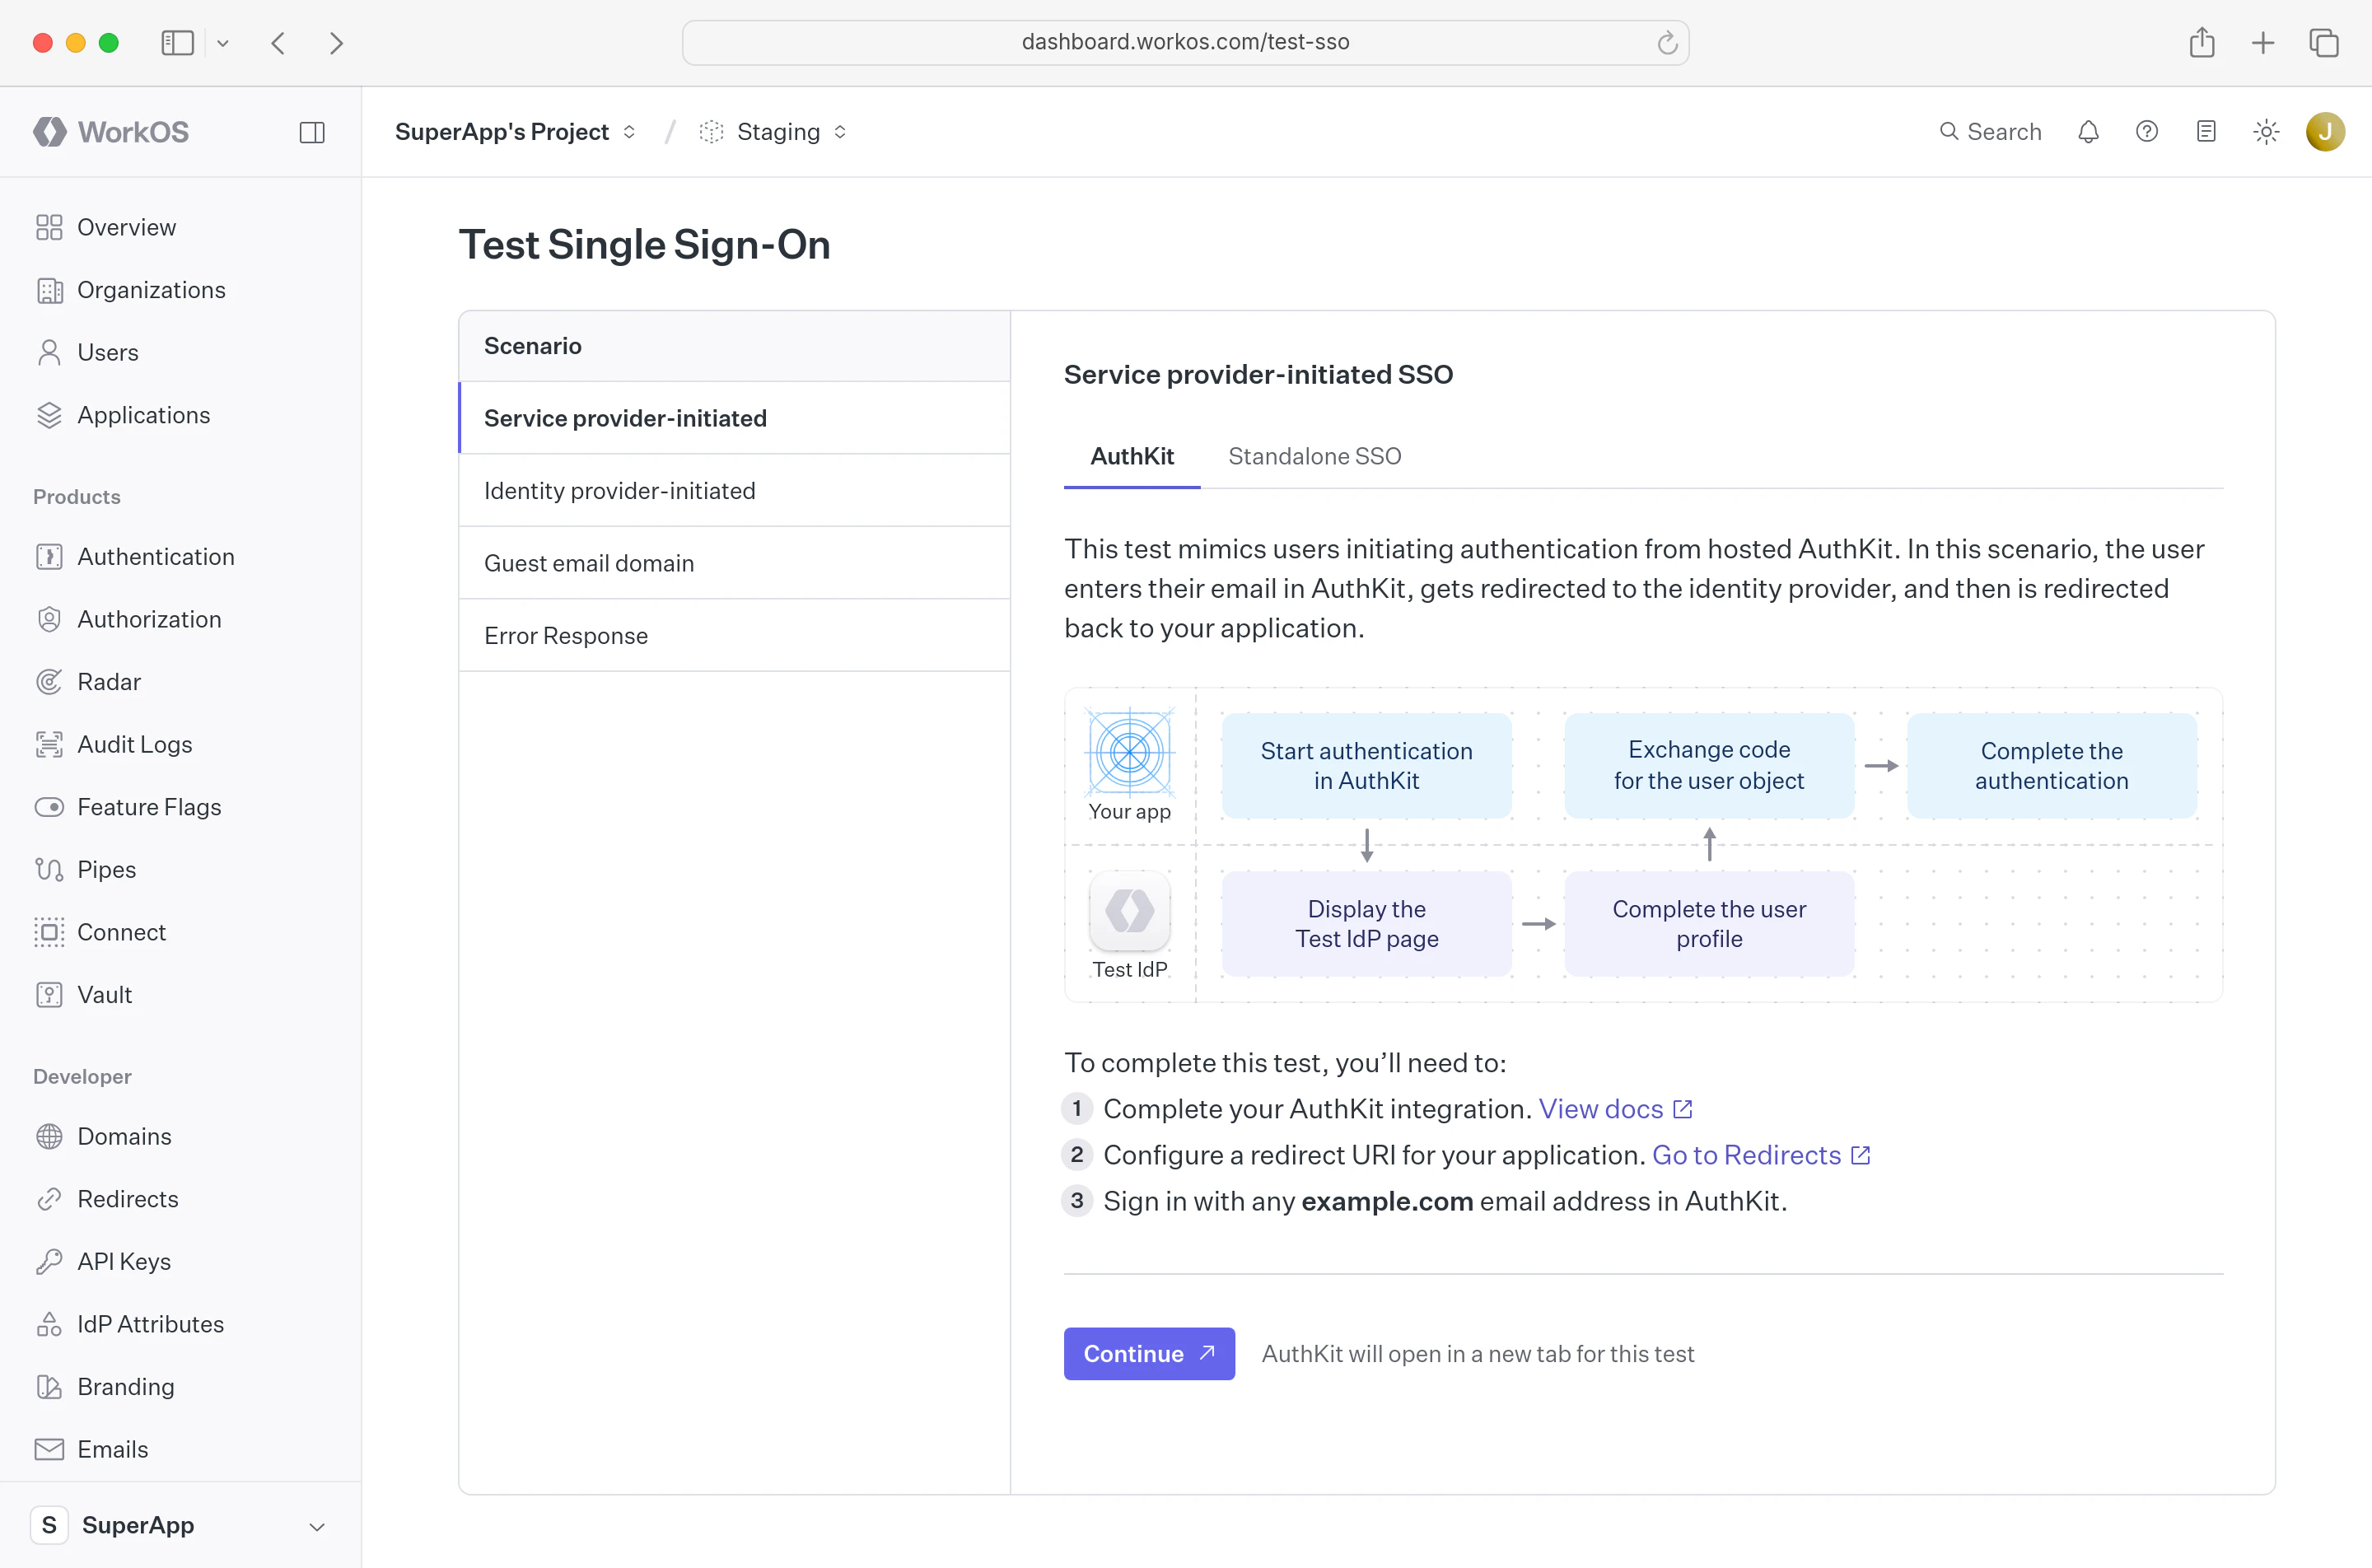2372x1568 pixels.
Task: Click the Domains globe icon
Action: 49,1136
